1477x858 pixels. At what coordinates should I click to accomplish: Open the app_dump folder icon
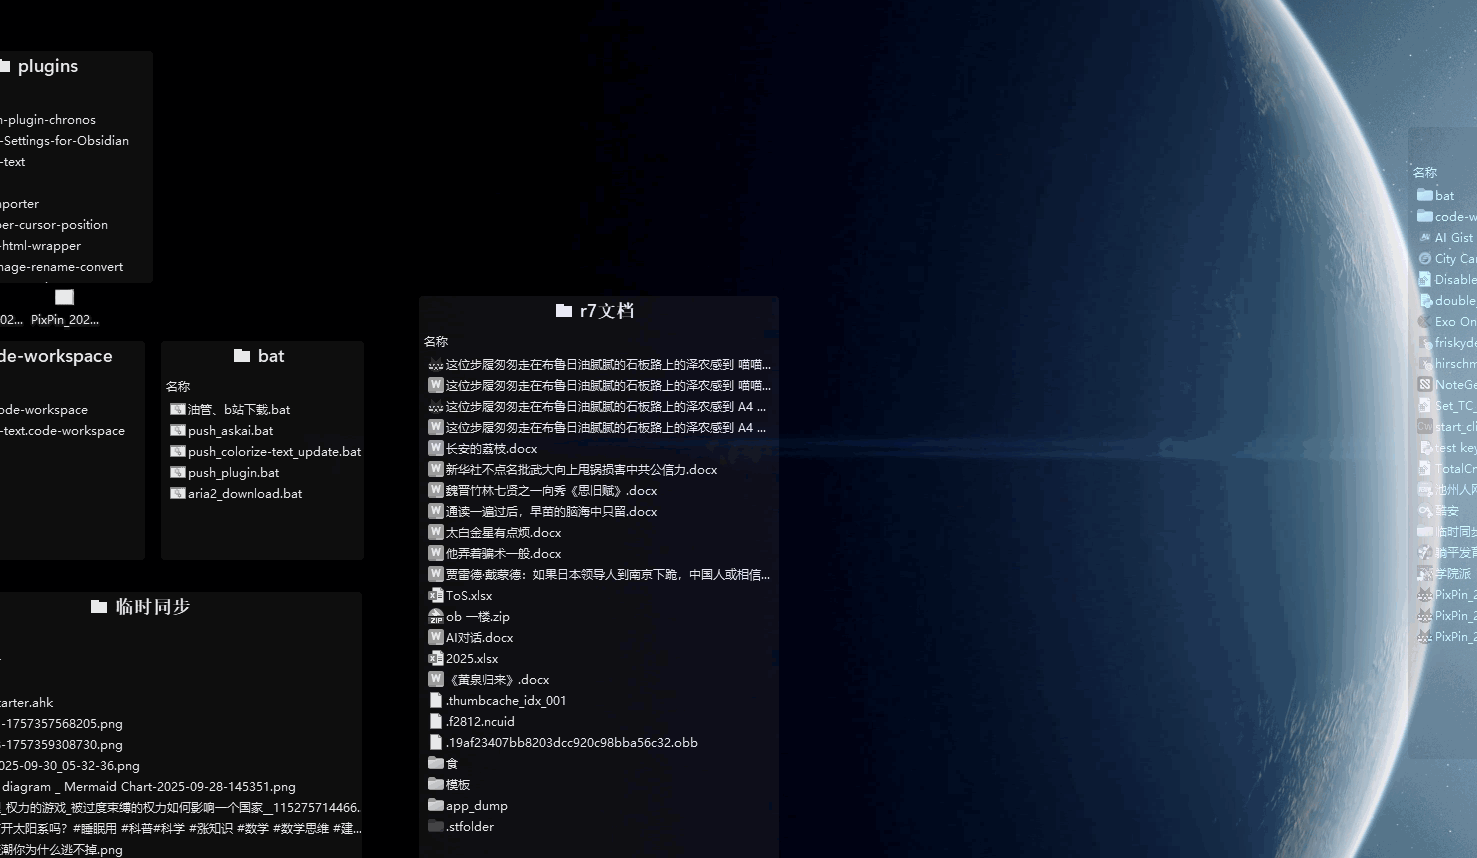435,805
